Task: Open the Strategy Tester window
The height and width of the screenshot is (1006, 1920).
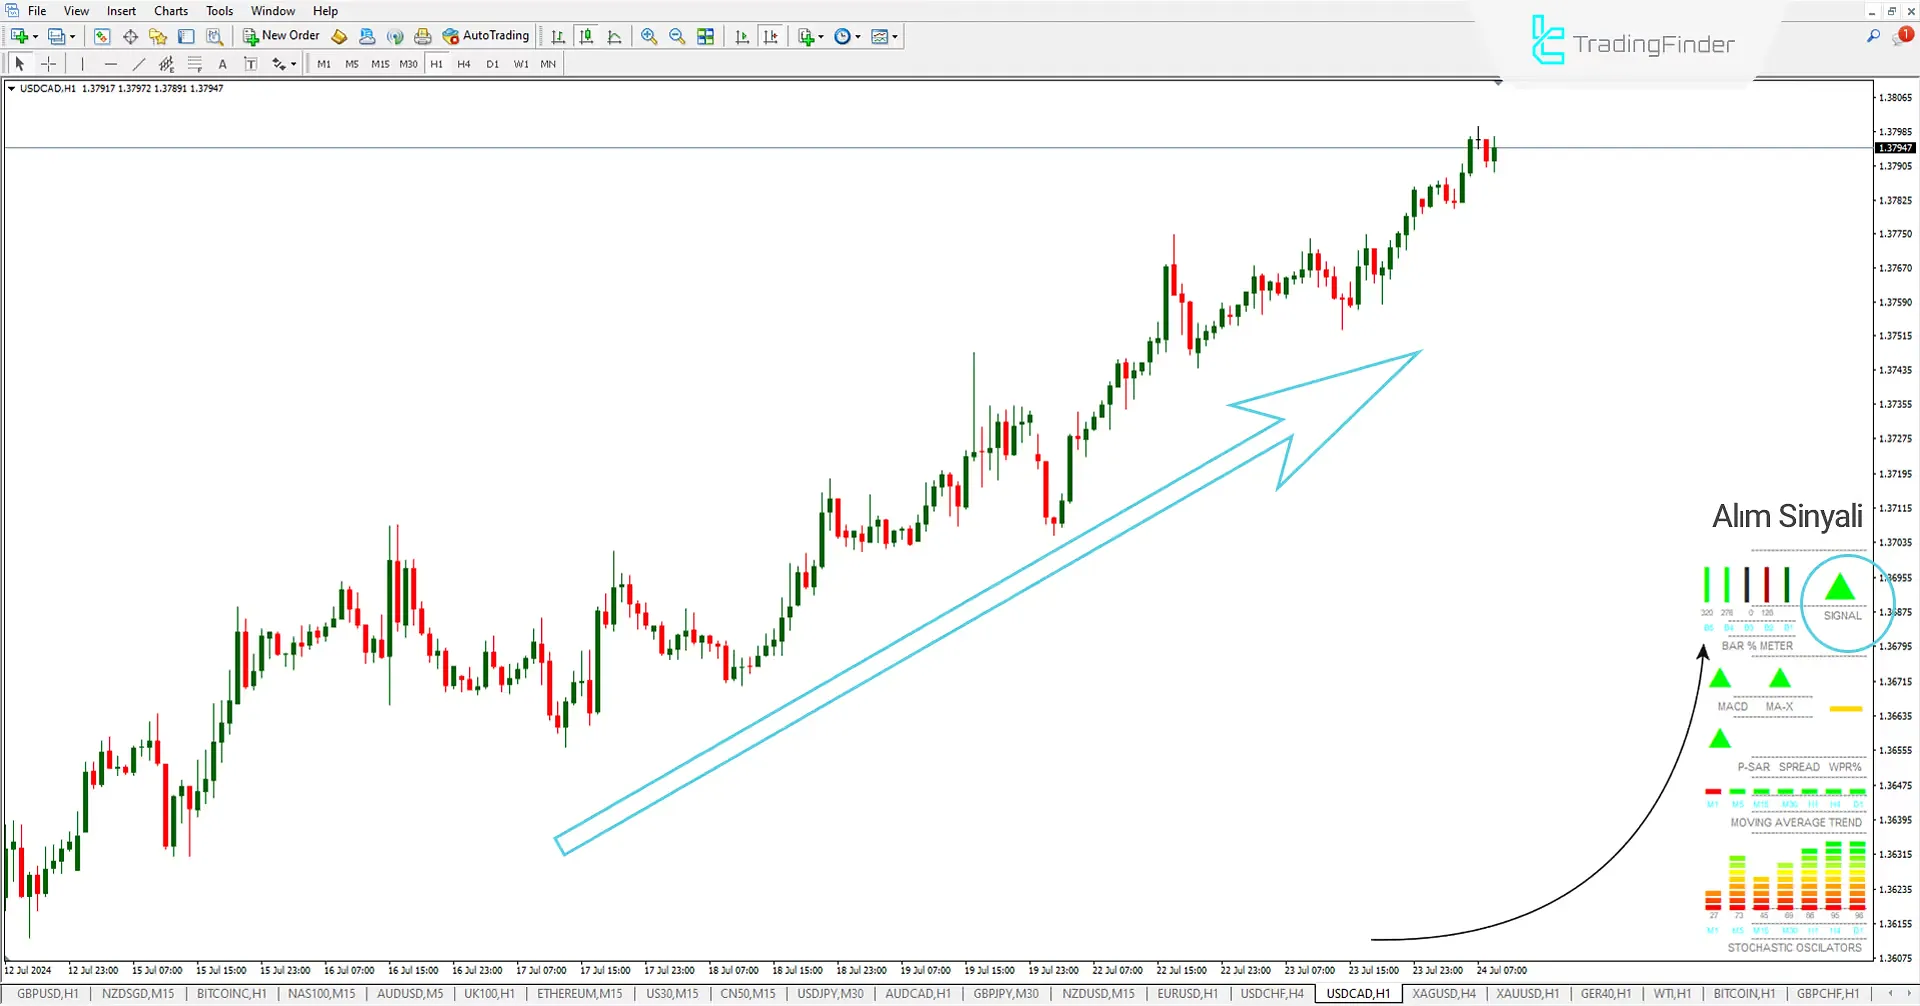Action: 215,36
